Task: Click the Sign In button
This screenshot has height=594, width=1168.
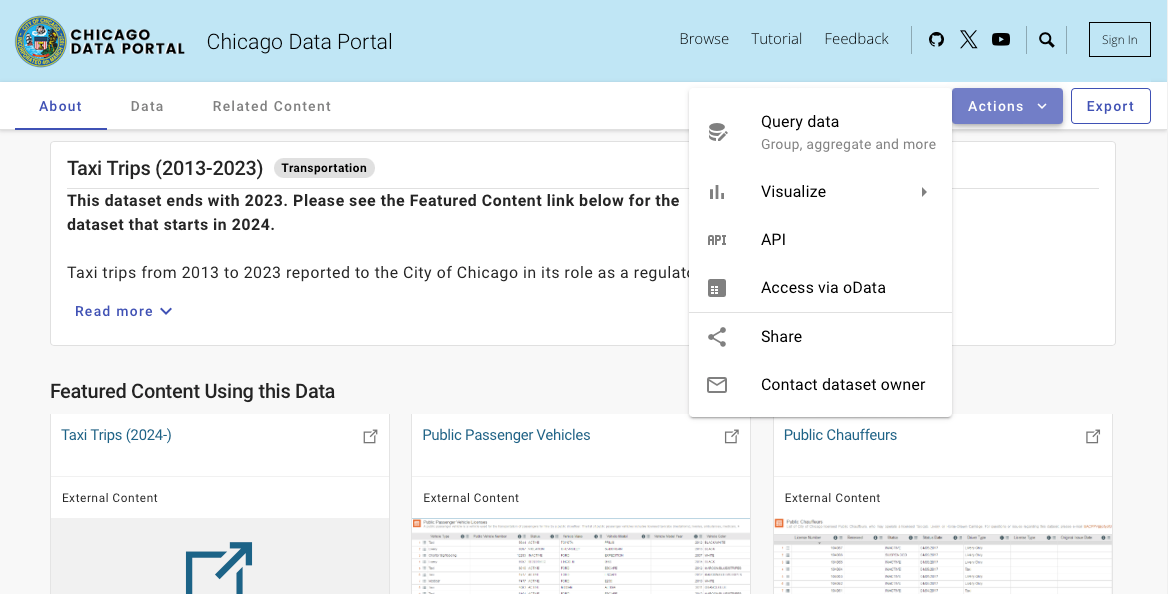Action: point(1119,40)
